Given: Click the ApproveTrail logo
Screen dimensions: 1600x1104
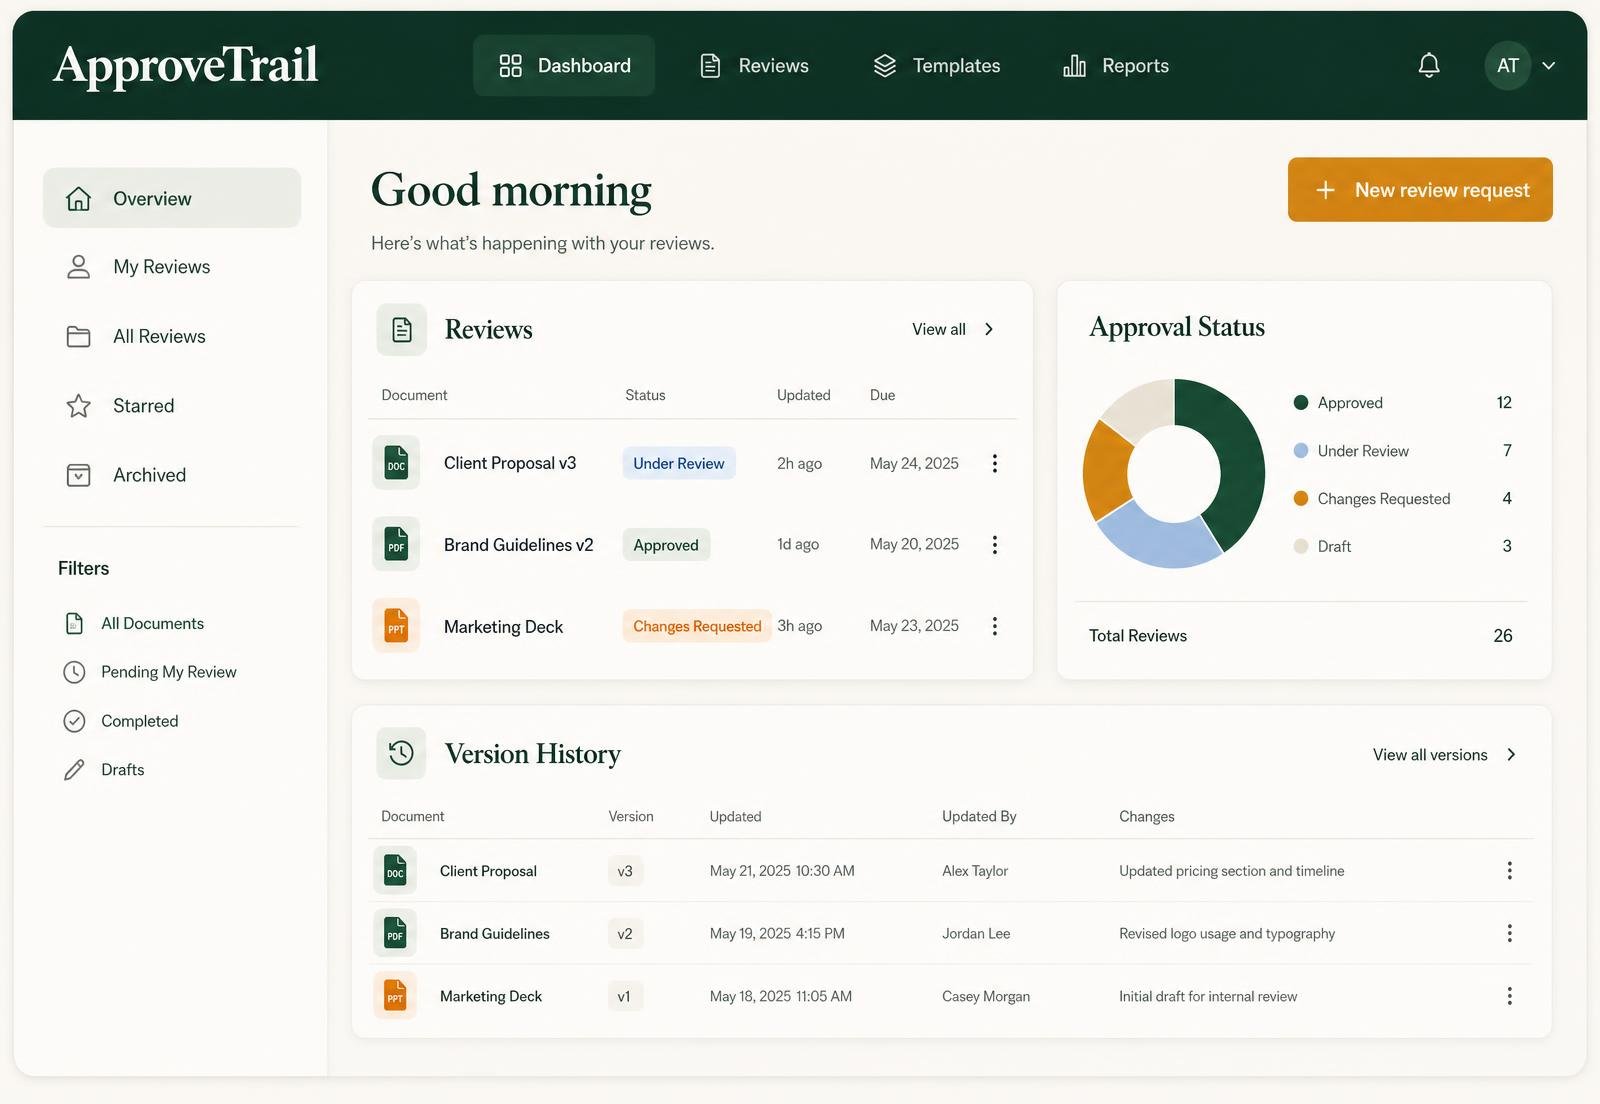Looking at the screenshot, I should [186, 65].
